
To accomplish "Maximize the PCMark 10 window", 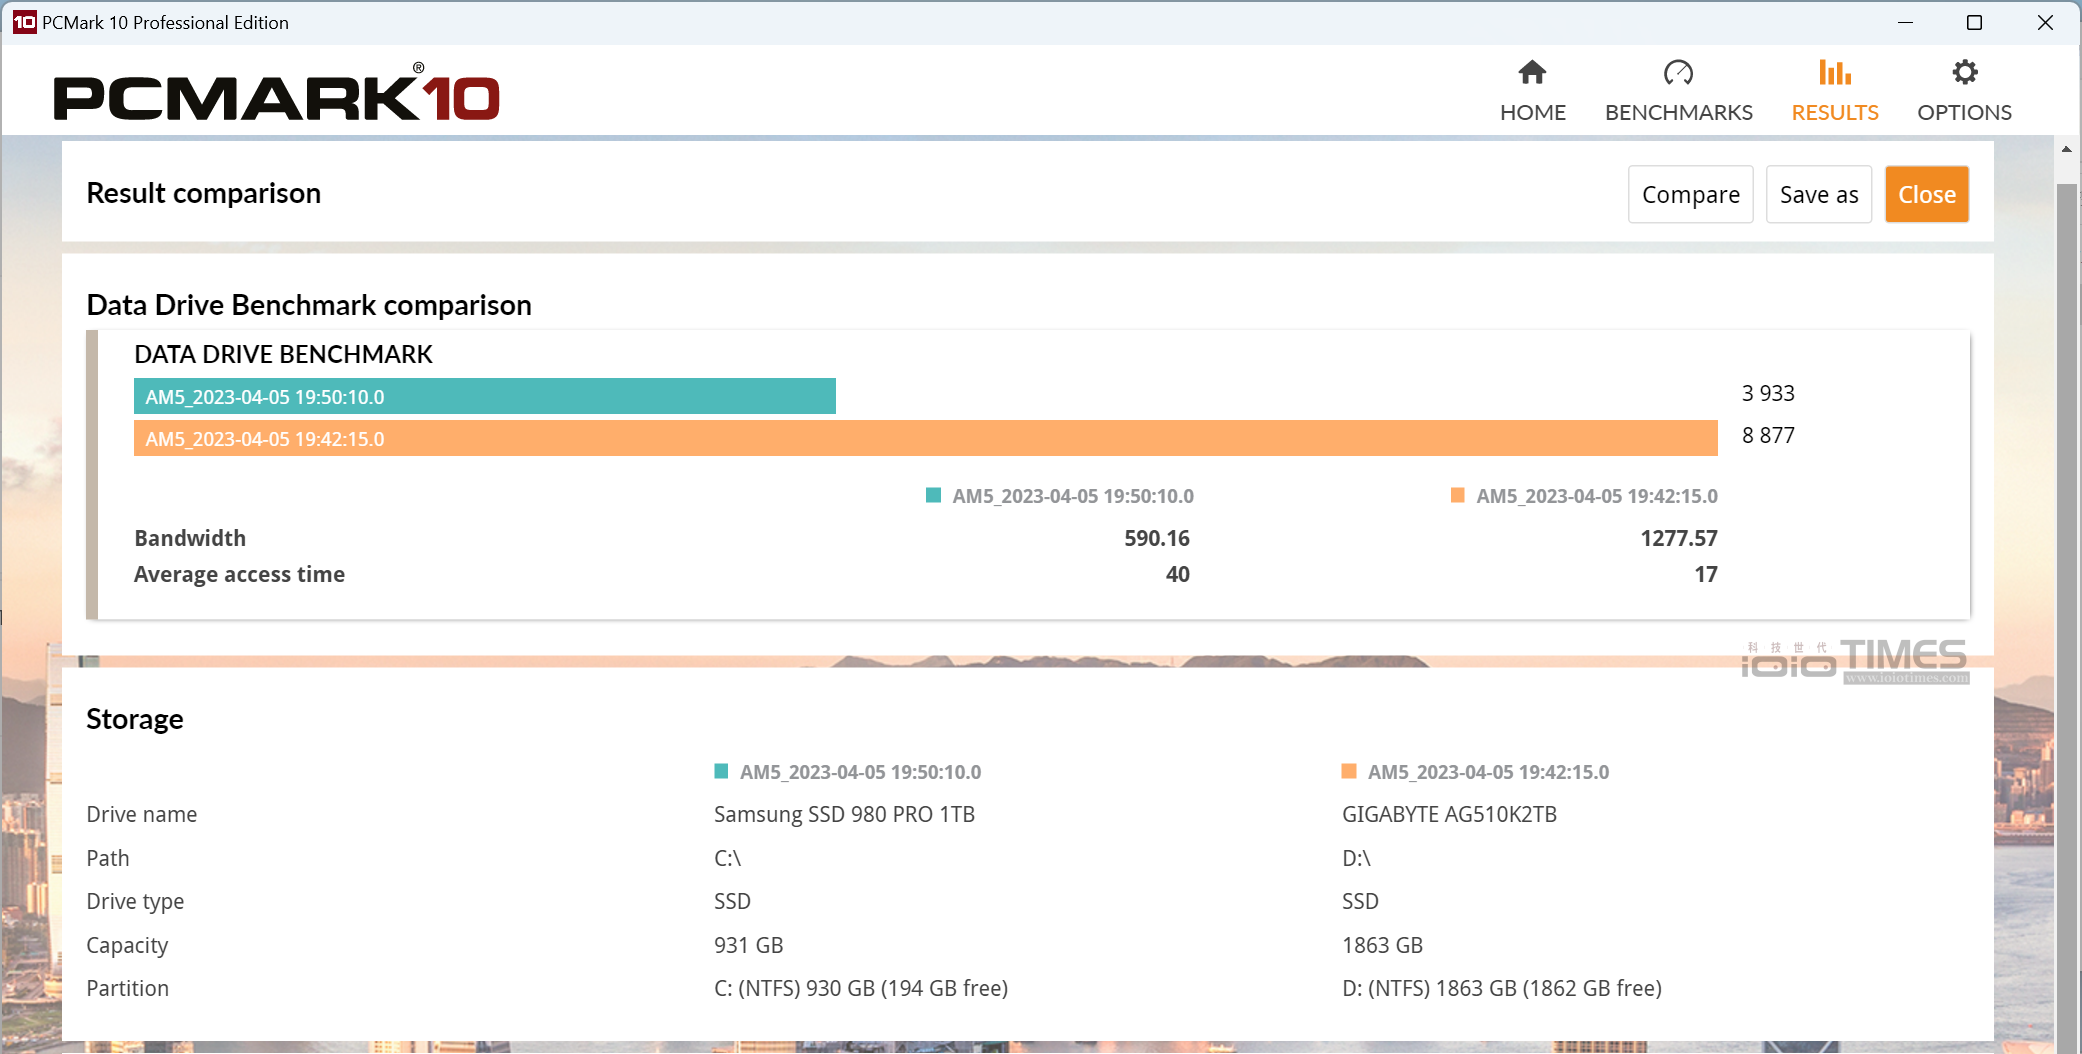I will (x=1974, y=22).
